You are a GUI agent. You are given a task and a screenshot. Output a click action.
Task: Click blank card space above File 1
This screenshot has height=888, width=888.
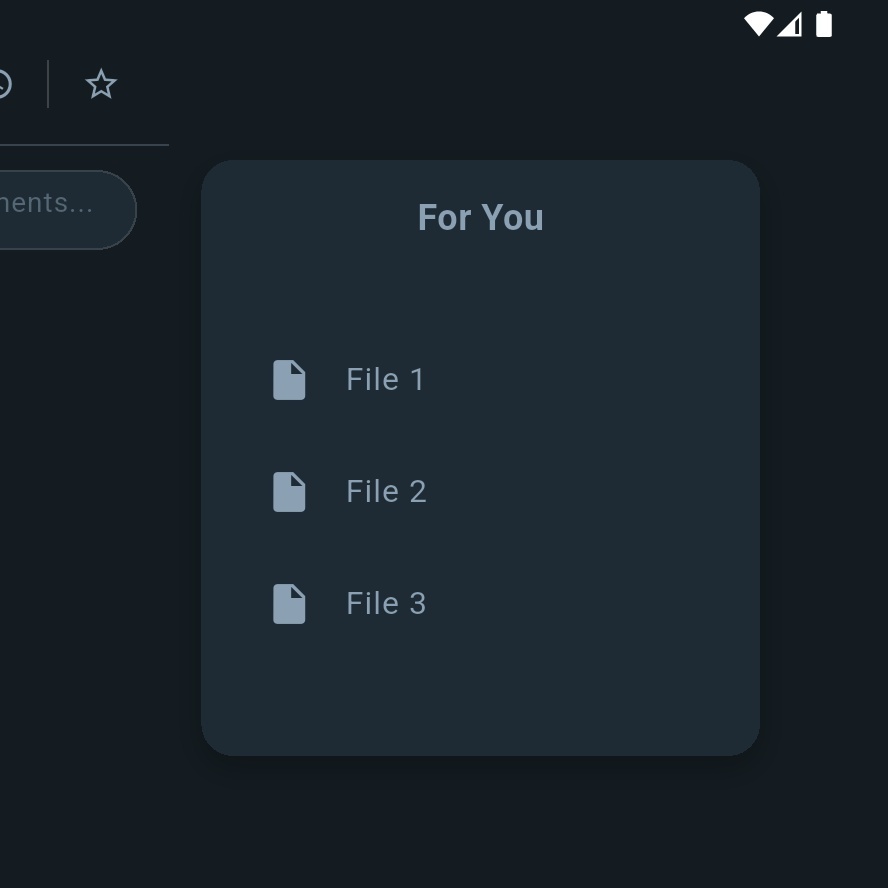[480, 294]
